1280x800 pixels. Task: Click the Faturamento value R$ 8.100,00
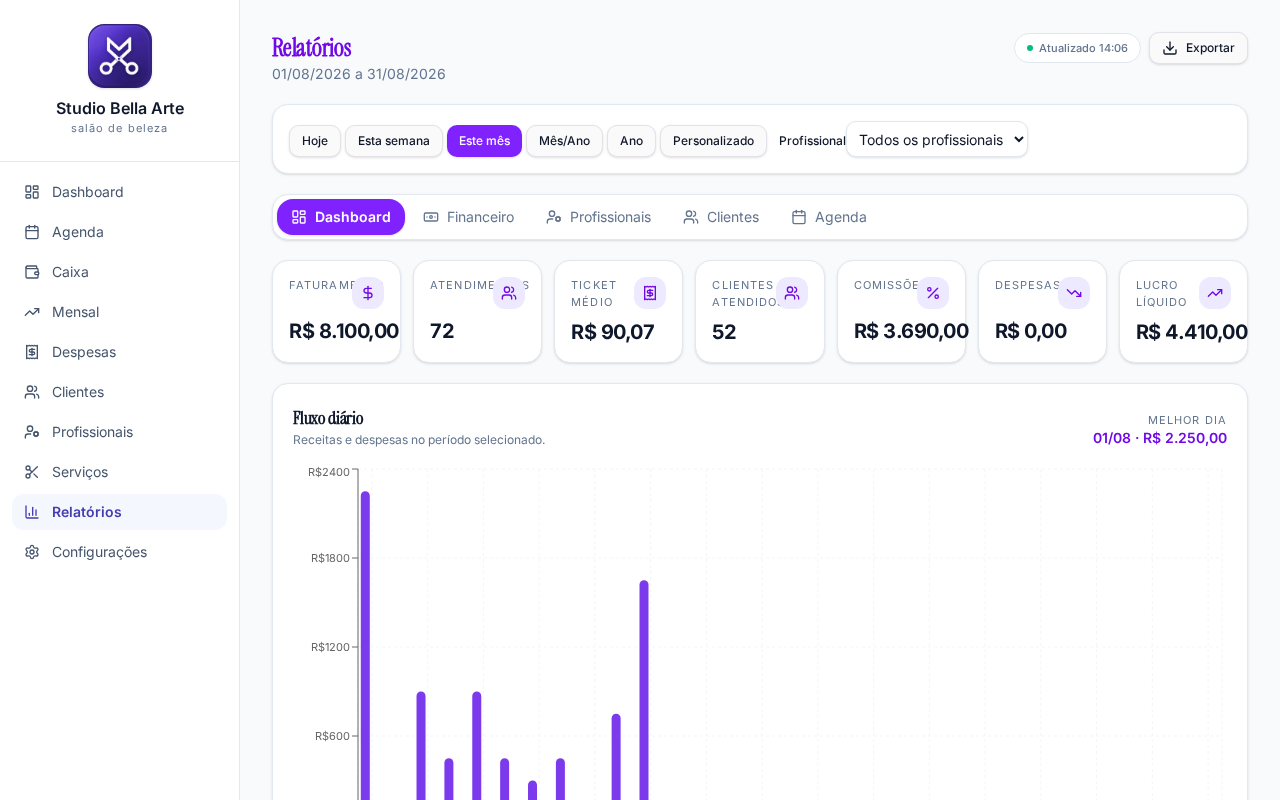(344, 331)
